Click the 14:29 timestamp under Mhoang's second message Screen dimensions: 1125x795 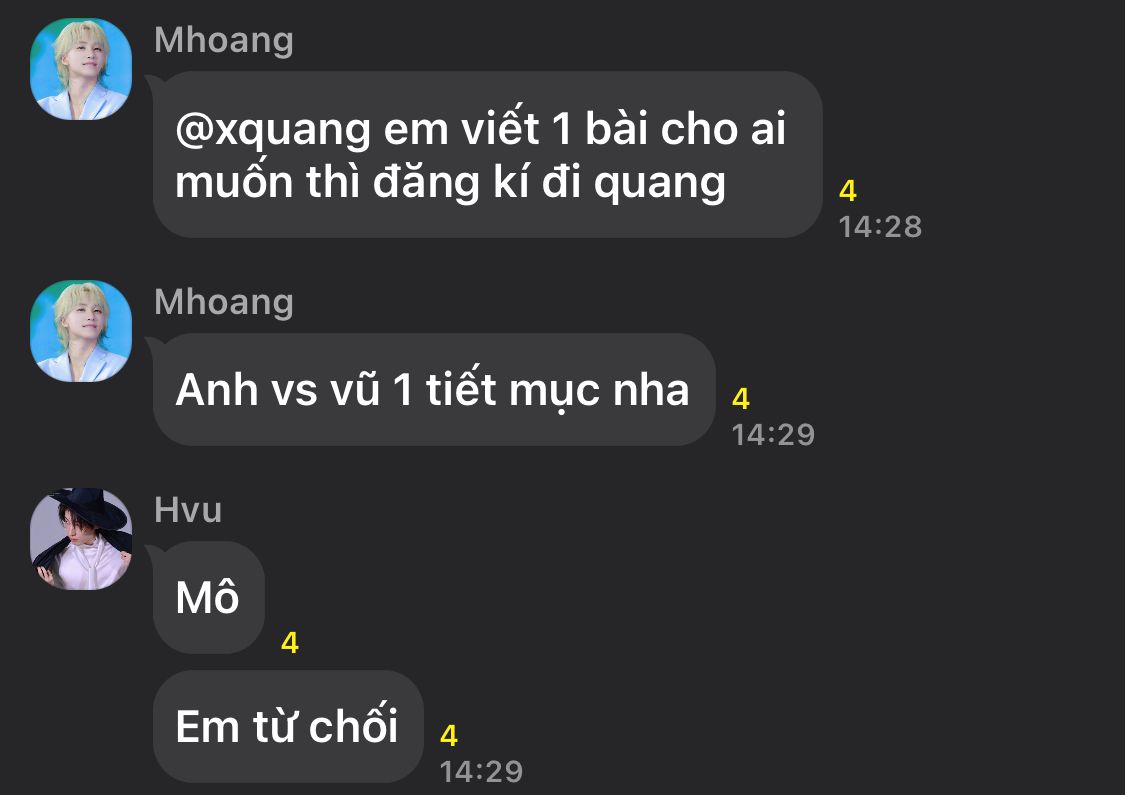click(x=773, y=435)
